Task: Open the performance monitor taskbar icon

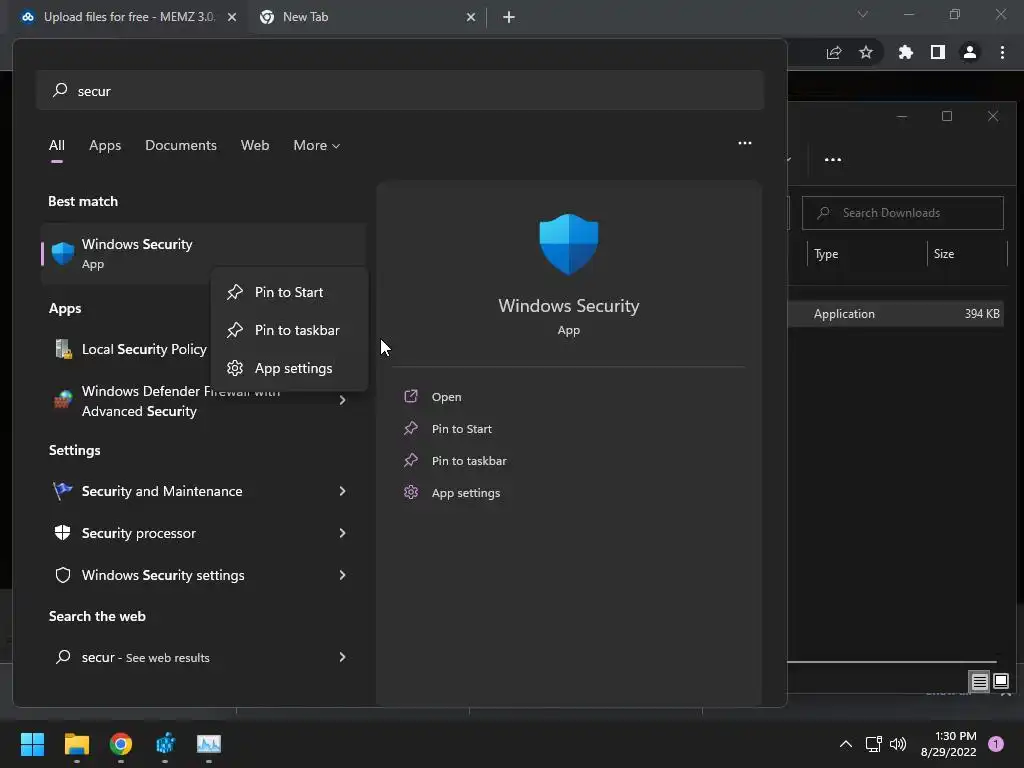Action: 209,744
